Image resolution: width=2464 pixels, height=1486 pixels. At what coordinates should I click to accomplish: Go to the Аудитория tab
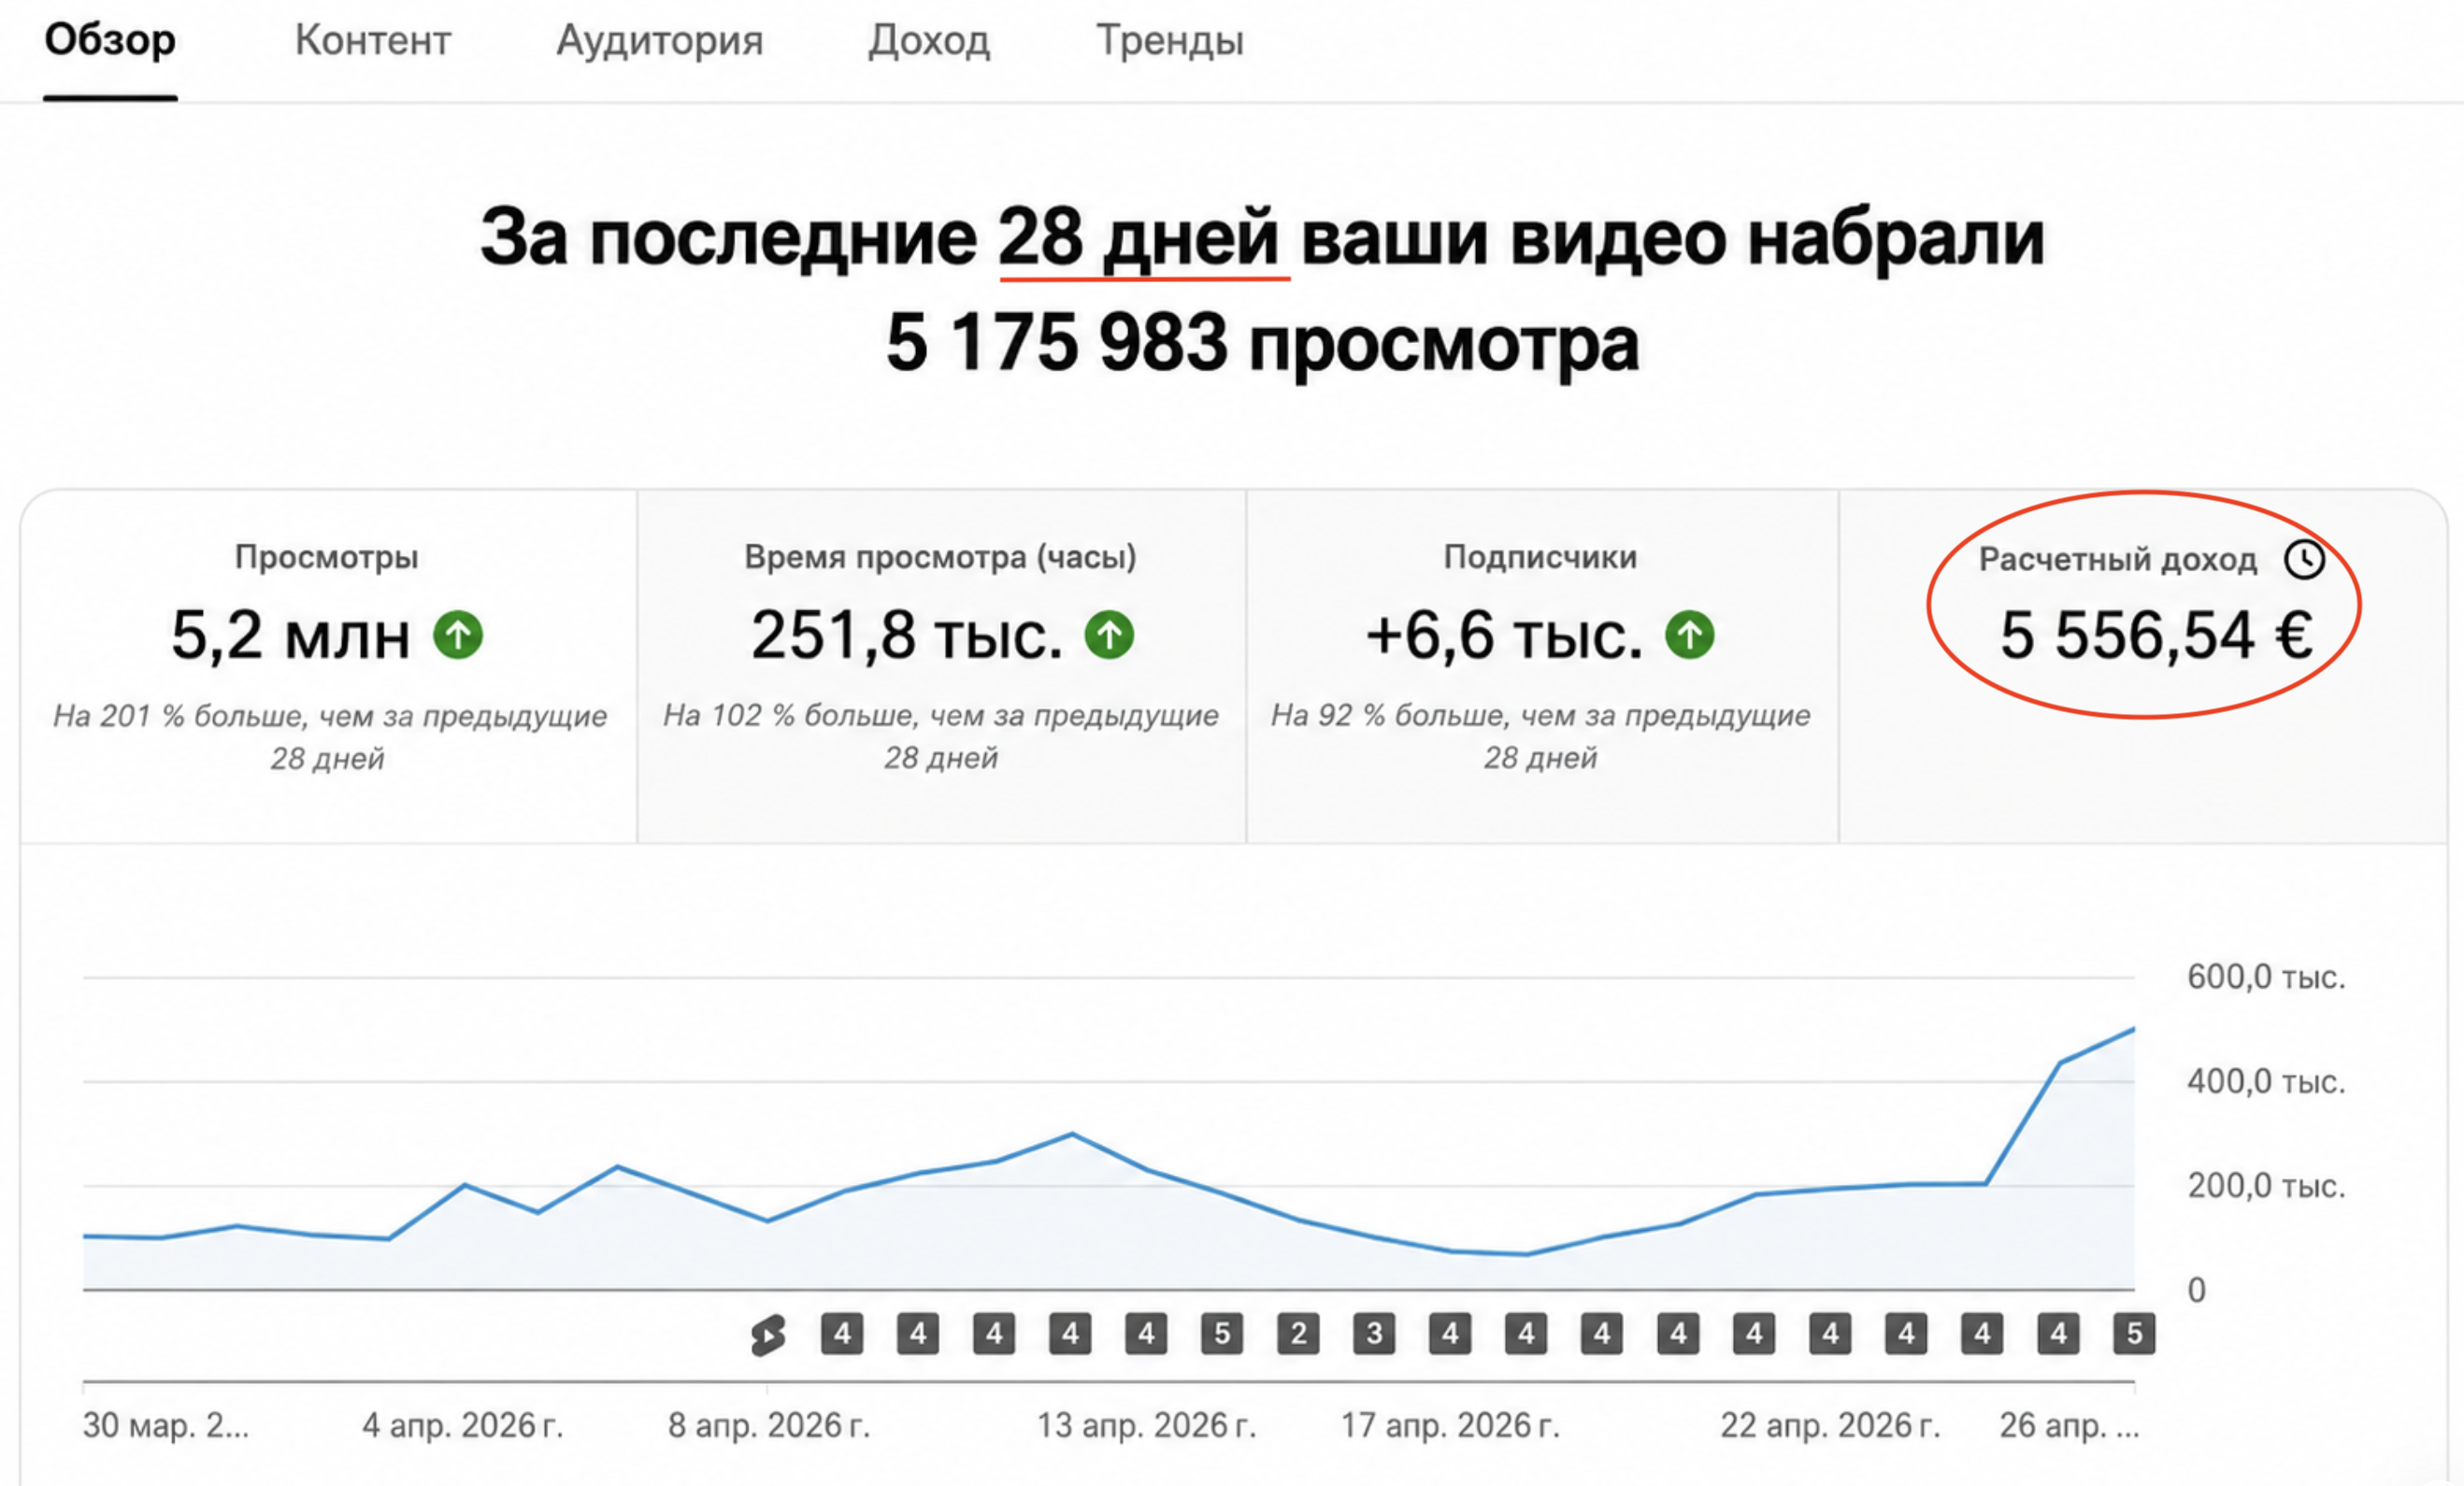[660, 41]
